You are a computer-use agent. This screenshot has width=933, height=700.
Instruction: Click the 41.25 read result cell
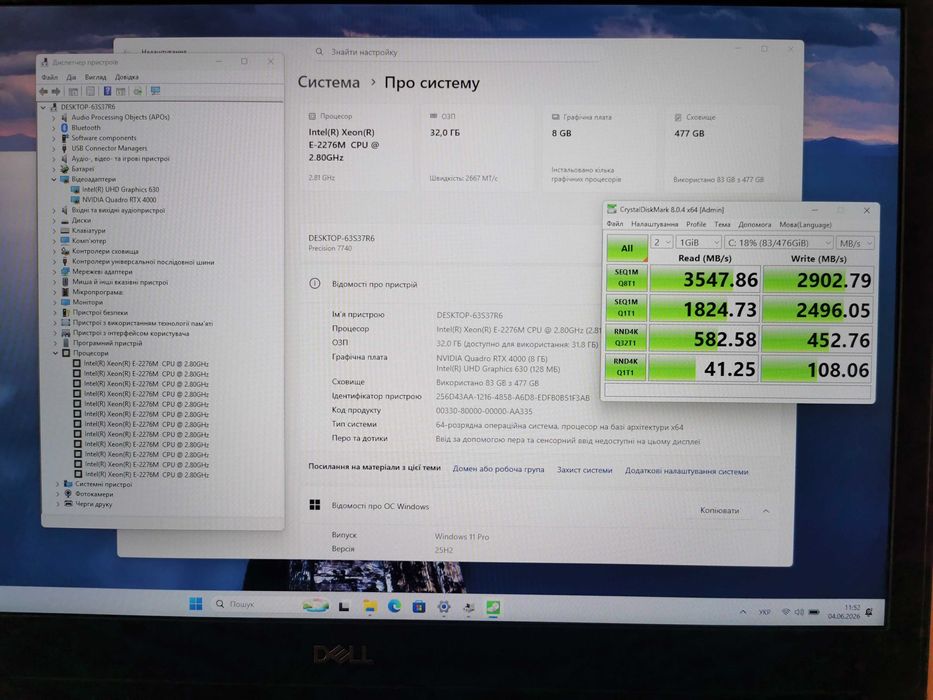coord(705,369)
